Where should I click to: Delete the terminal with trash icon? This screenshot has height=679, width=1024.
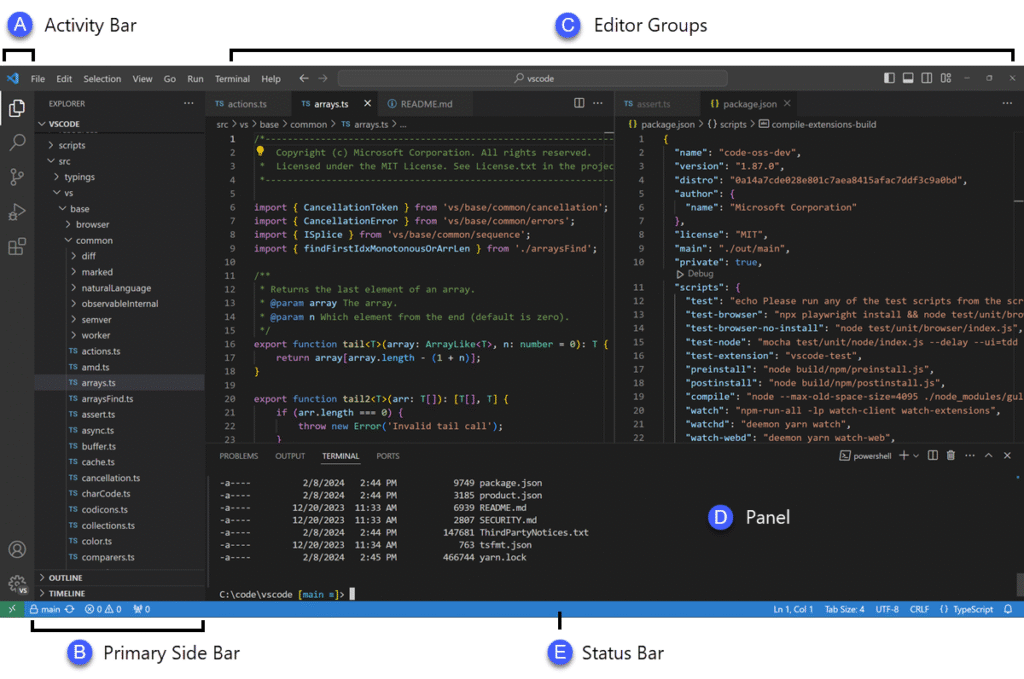951,456
